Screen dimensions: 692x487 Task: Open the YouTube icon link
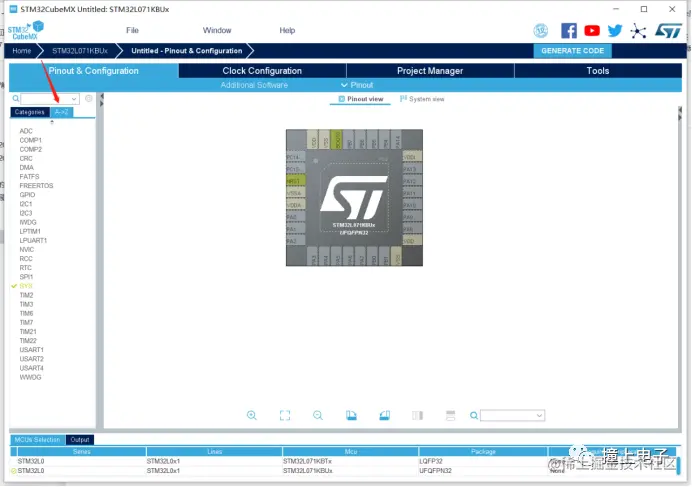click(x=592, y=30)
